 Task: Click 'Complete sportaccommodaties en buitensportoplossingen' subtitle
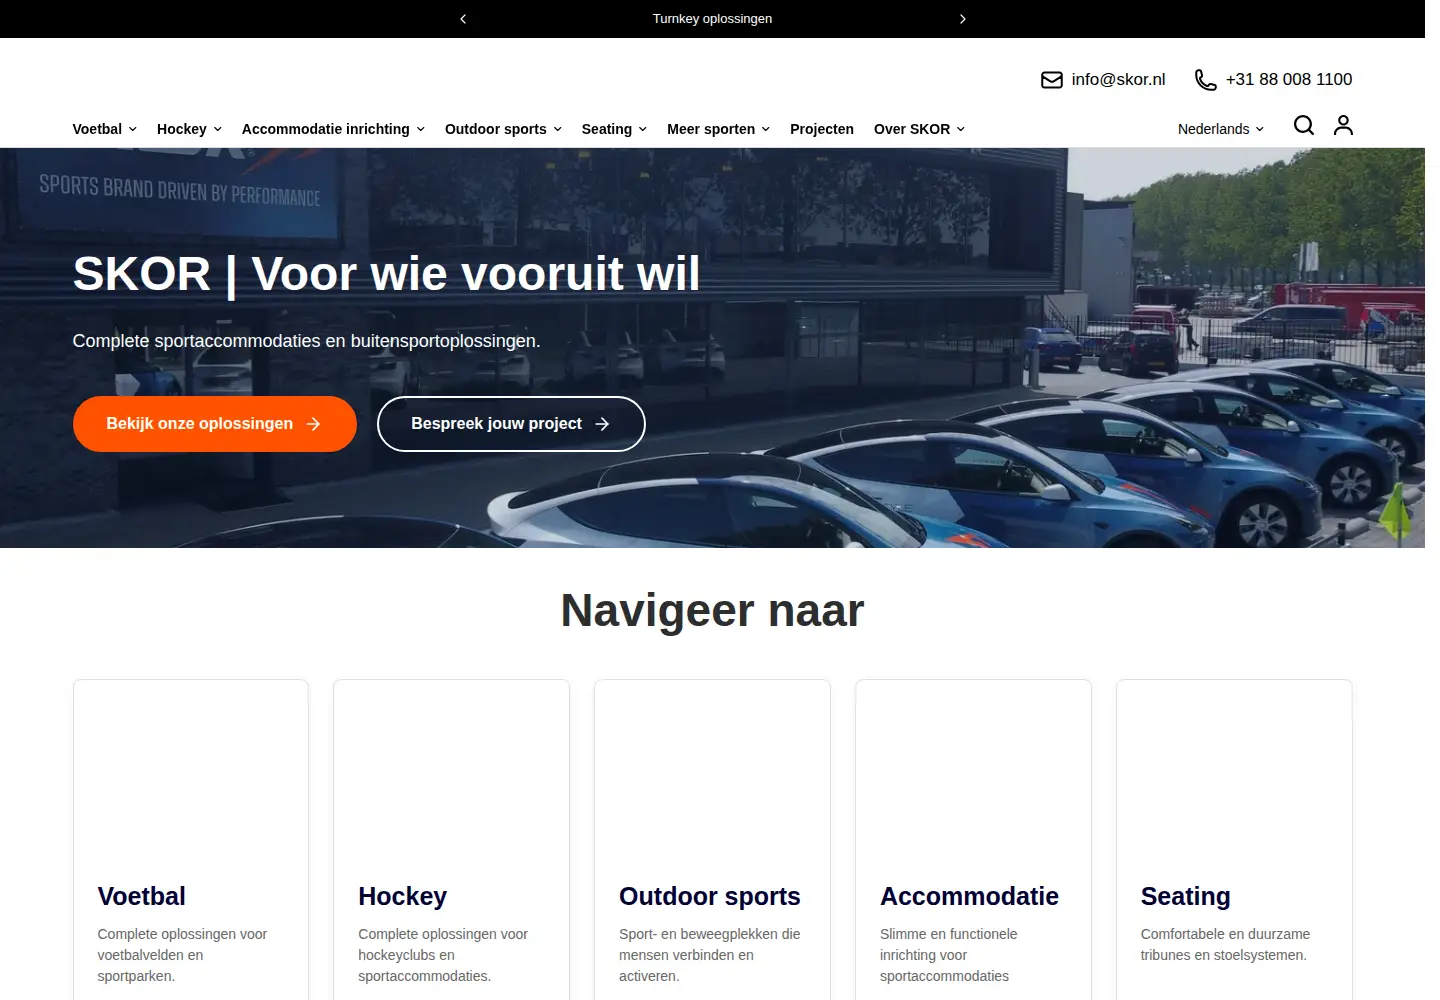(306, 341)
